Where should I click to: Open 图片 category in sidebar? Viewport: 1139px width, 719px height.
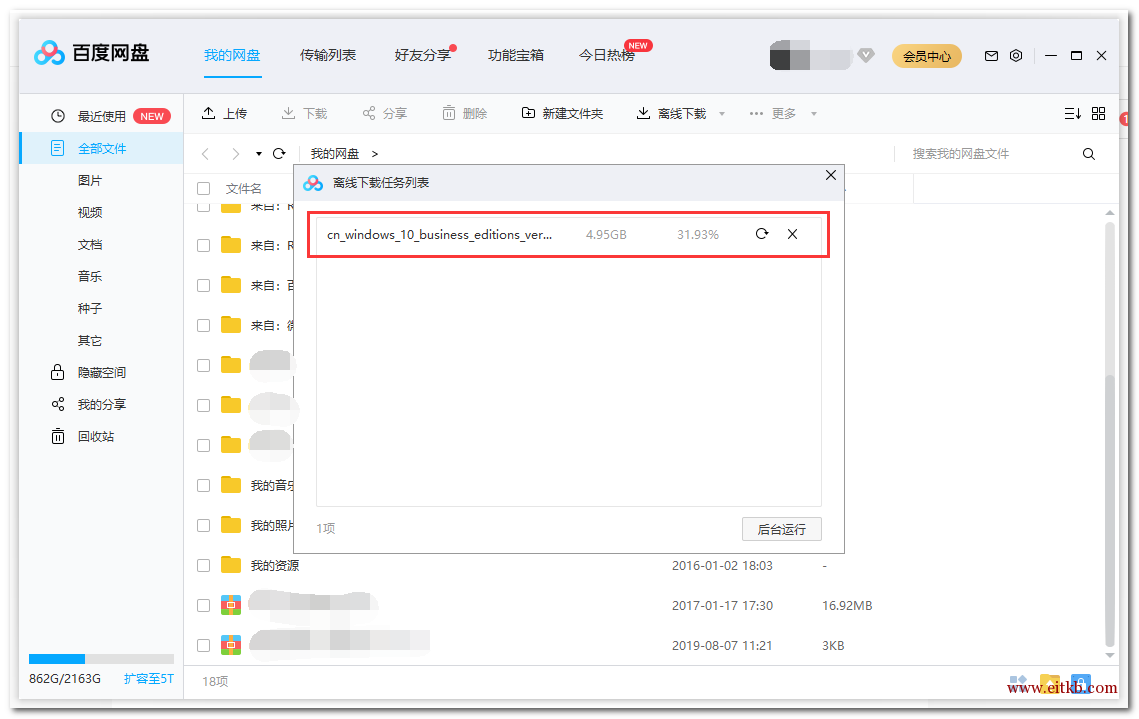[x=90, y=180]
